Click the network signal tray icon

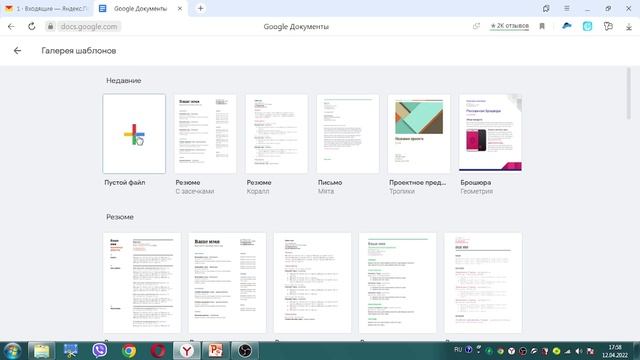(568, 351)
